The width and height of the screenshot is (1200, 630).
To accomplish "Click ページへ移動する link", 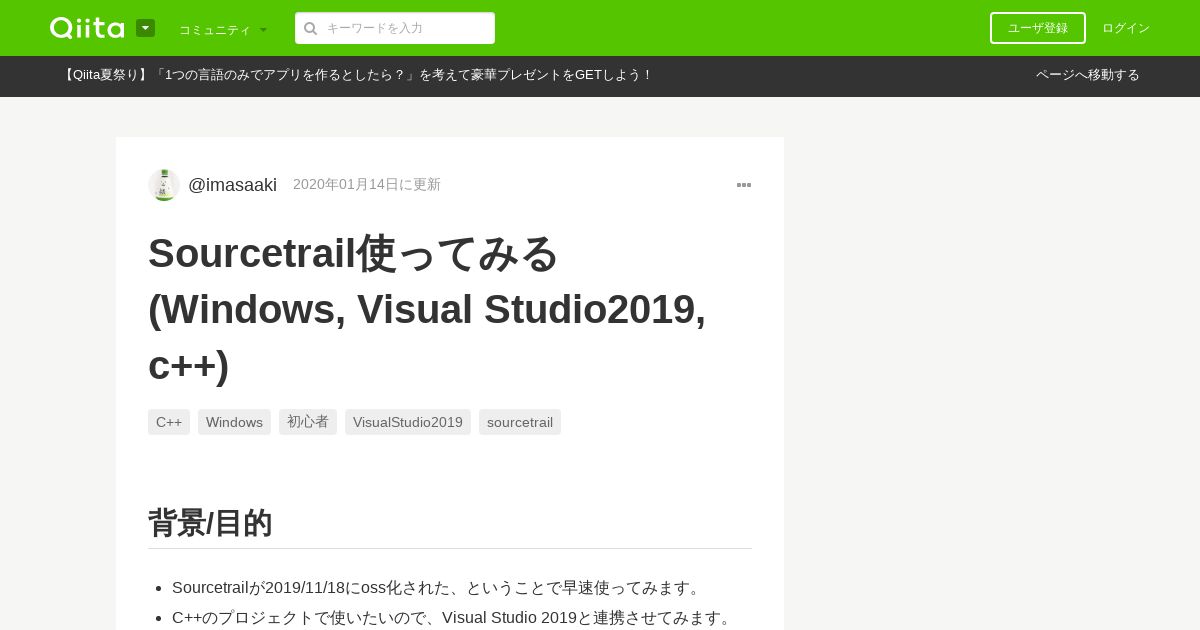I will pos(1088,75).
